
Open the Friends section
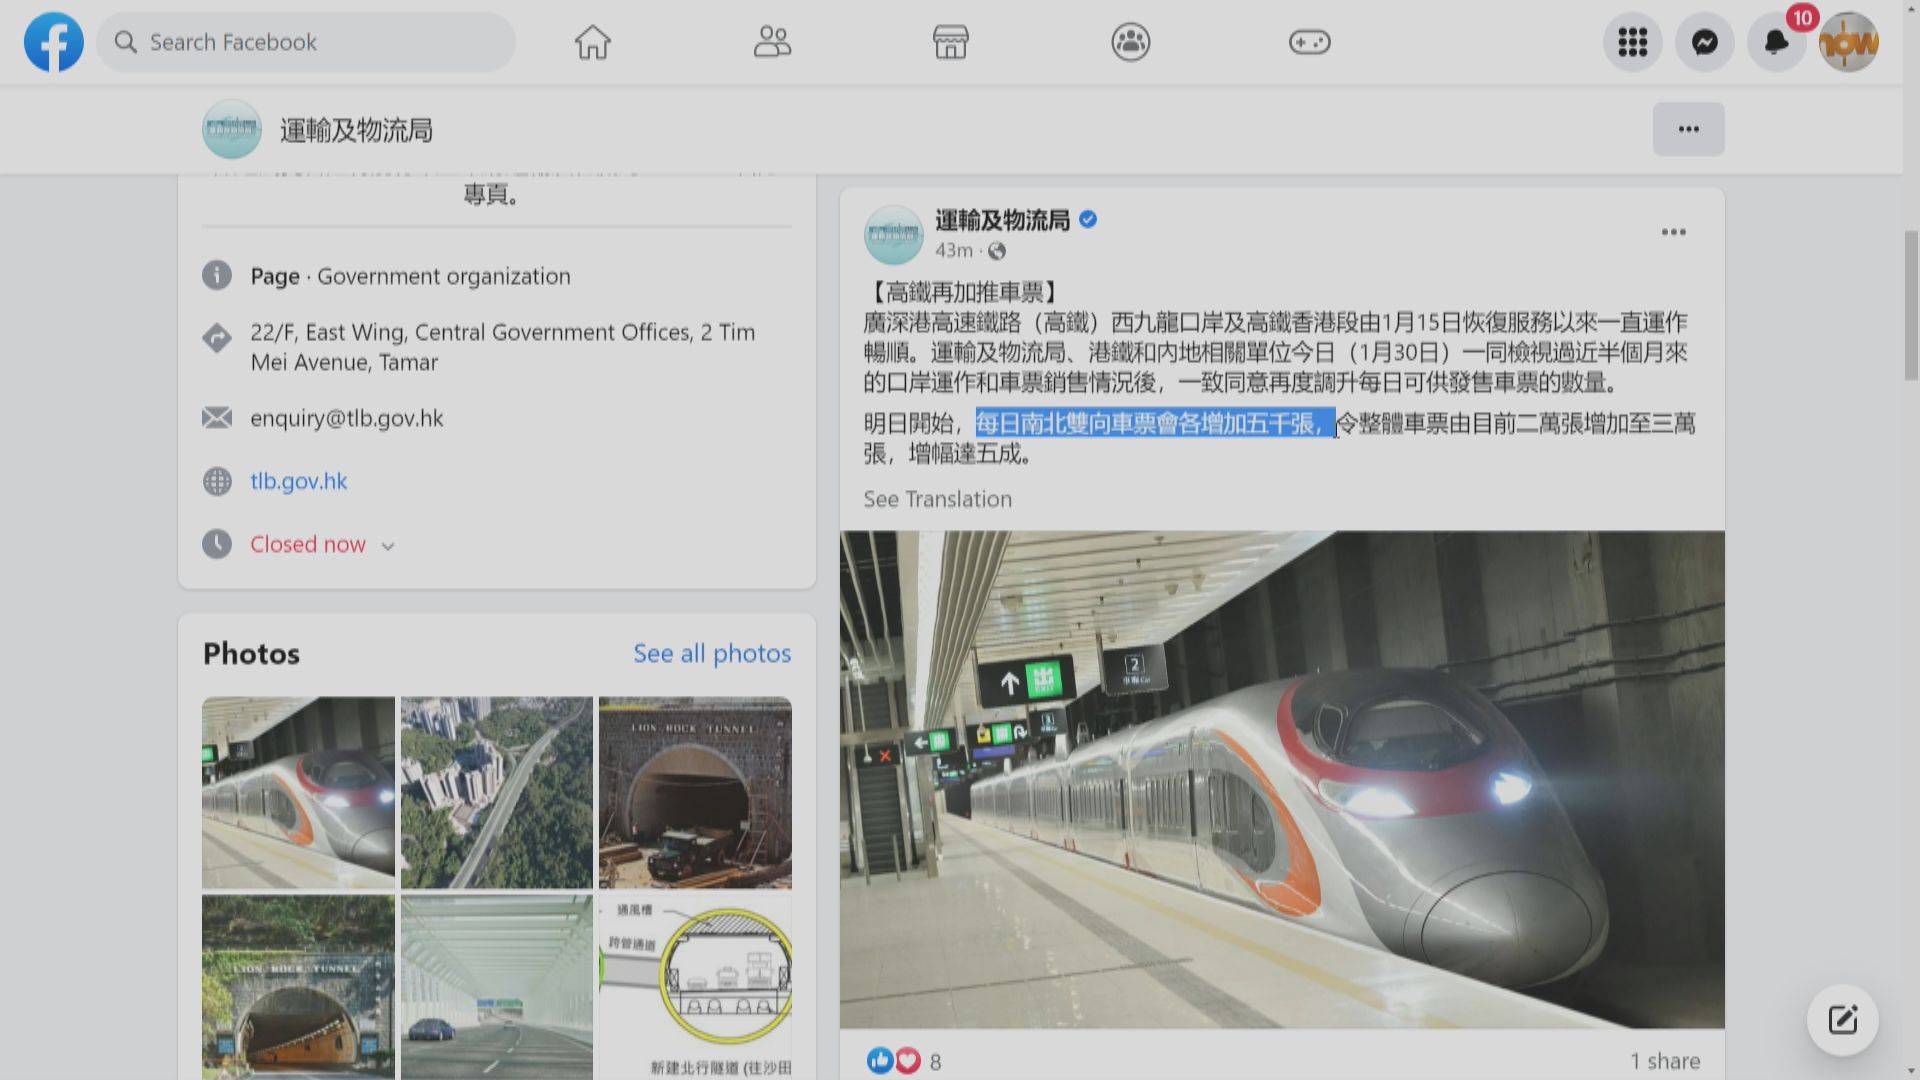[x=771, y=42]
